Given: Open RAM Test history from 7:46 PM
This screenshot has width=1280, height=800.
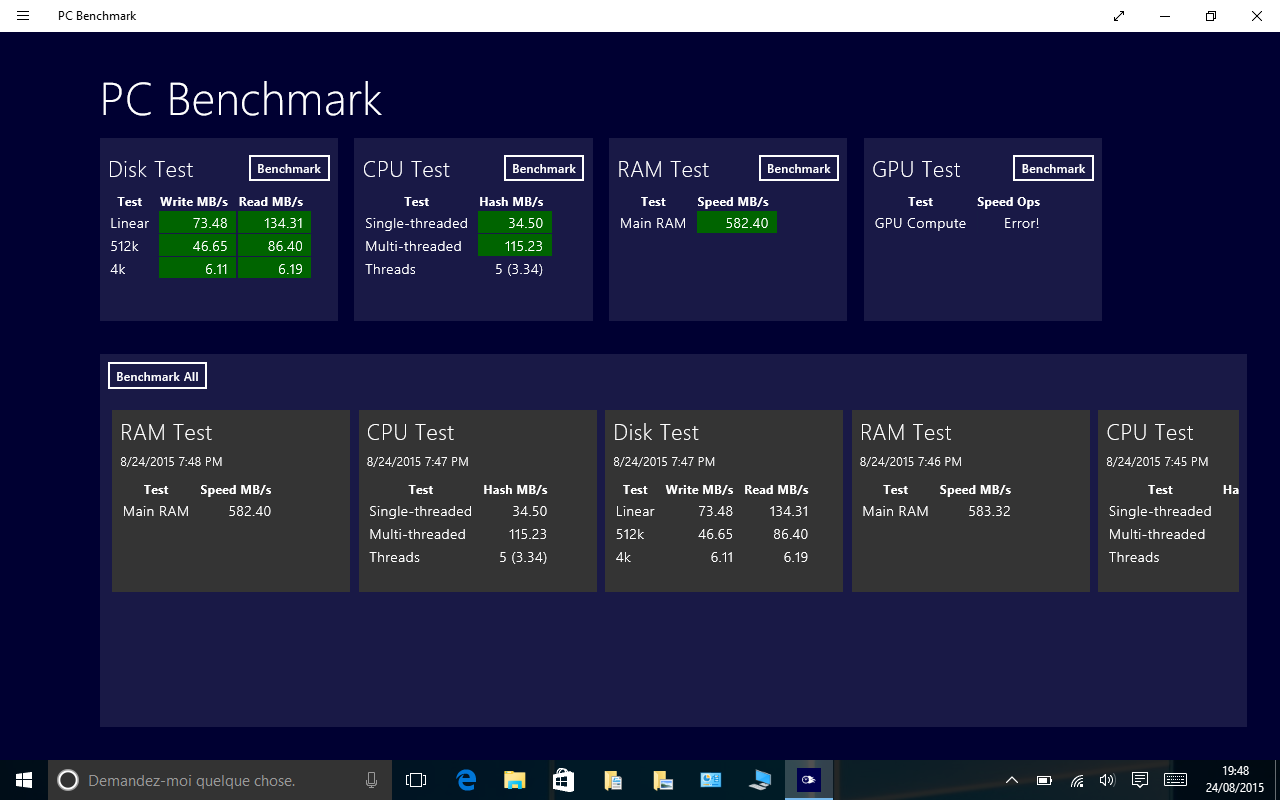Looking at the screenshot, I should coord(971,501).
